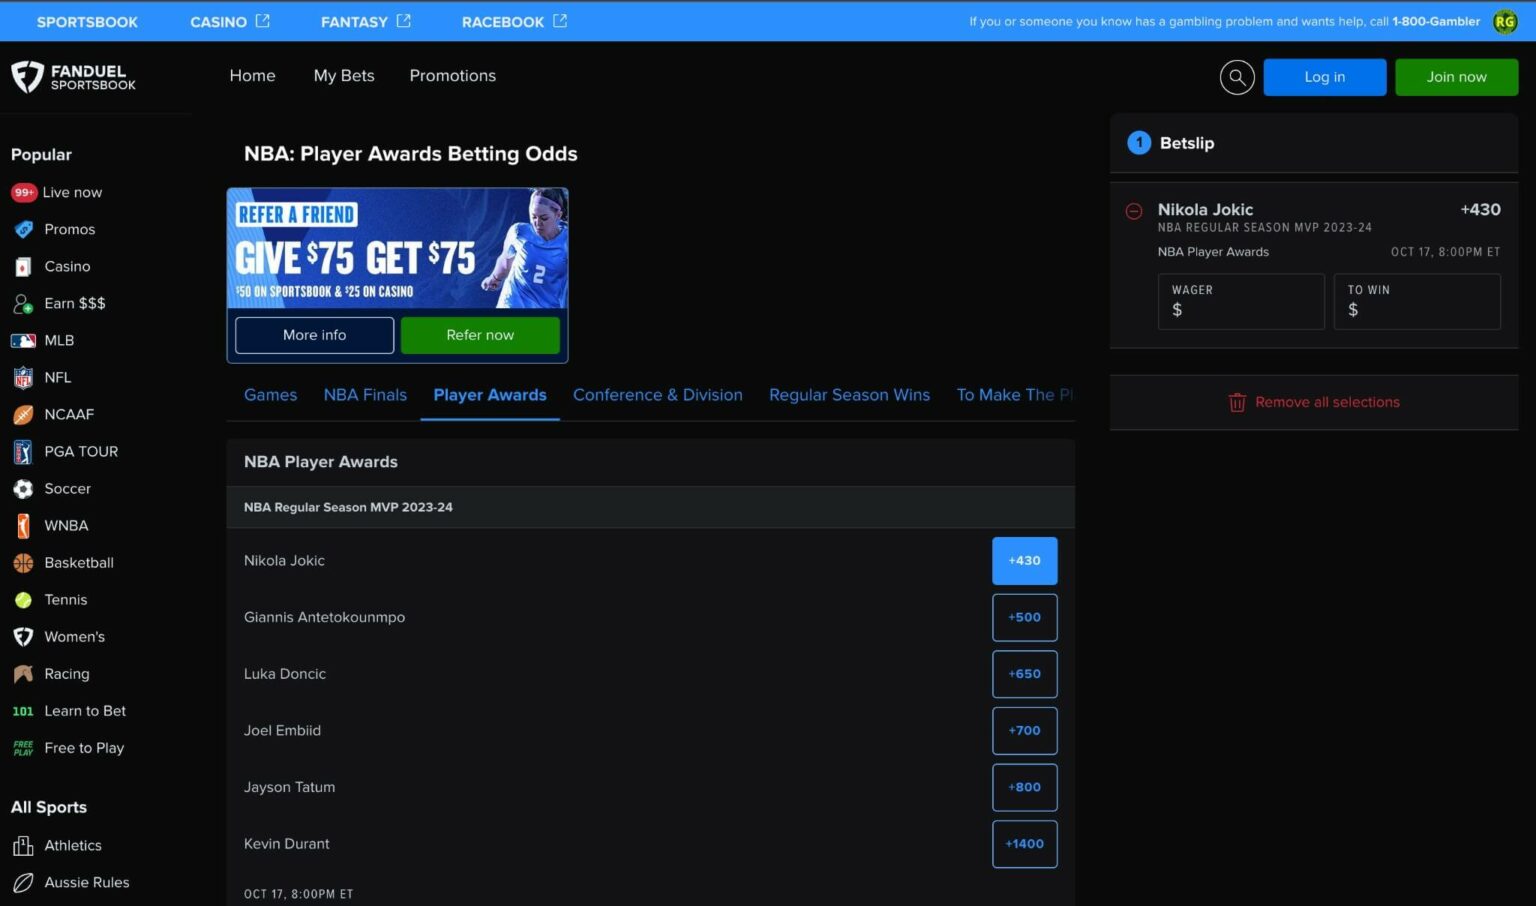The image size is (1536, 906).
Task: Click the Betslip count badge showing 1
Action: [x=1139, y=143]
